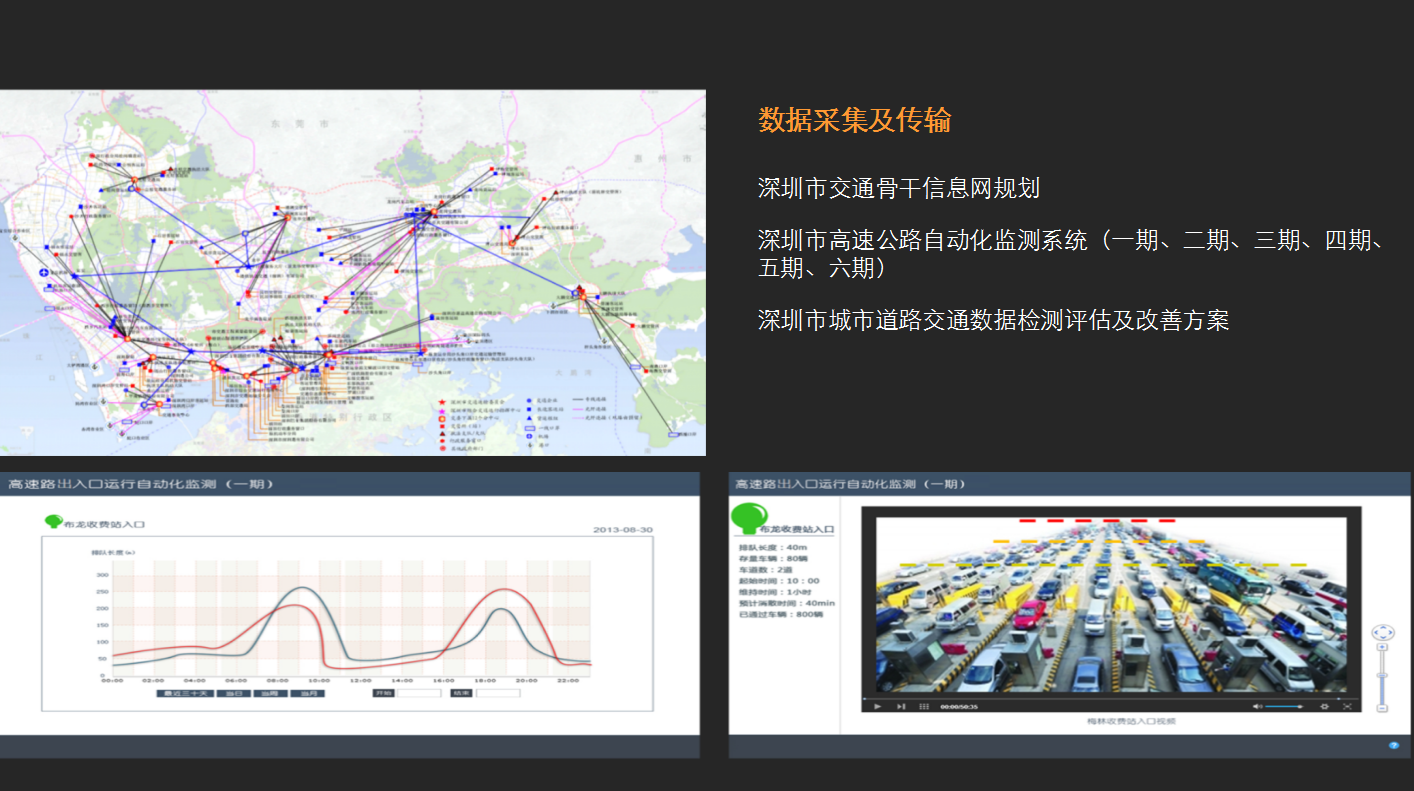
Task: Click the queue length line chart
Action: point(347,618)
